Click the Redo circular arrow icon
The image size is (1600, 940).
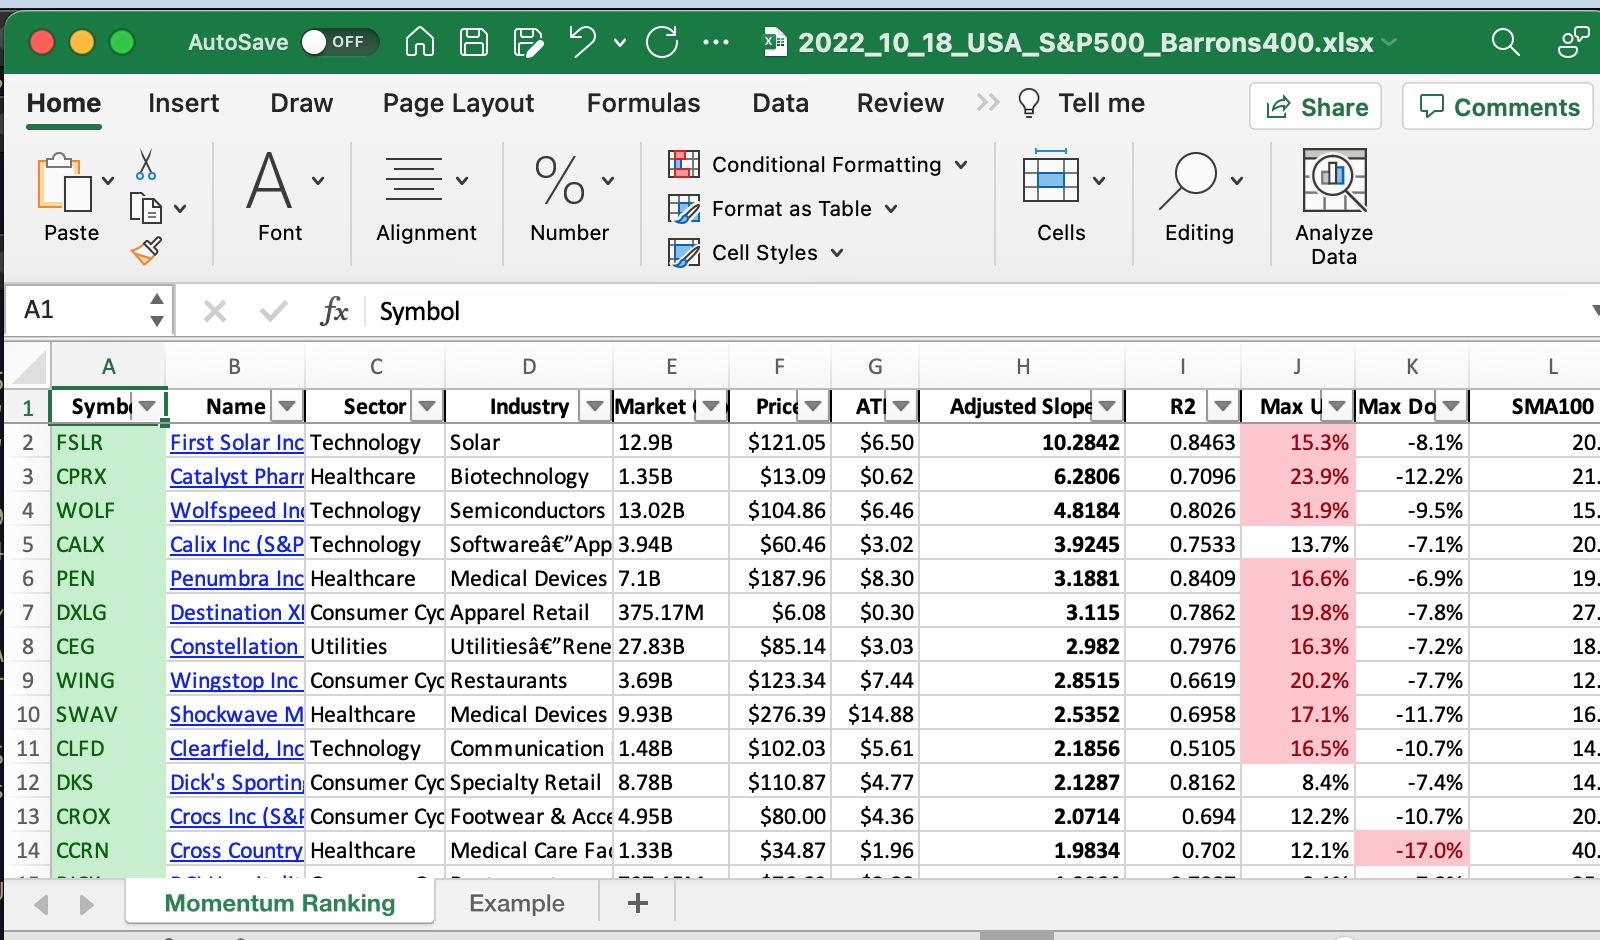[x=662, y=42]
